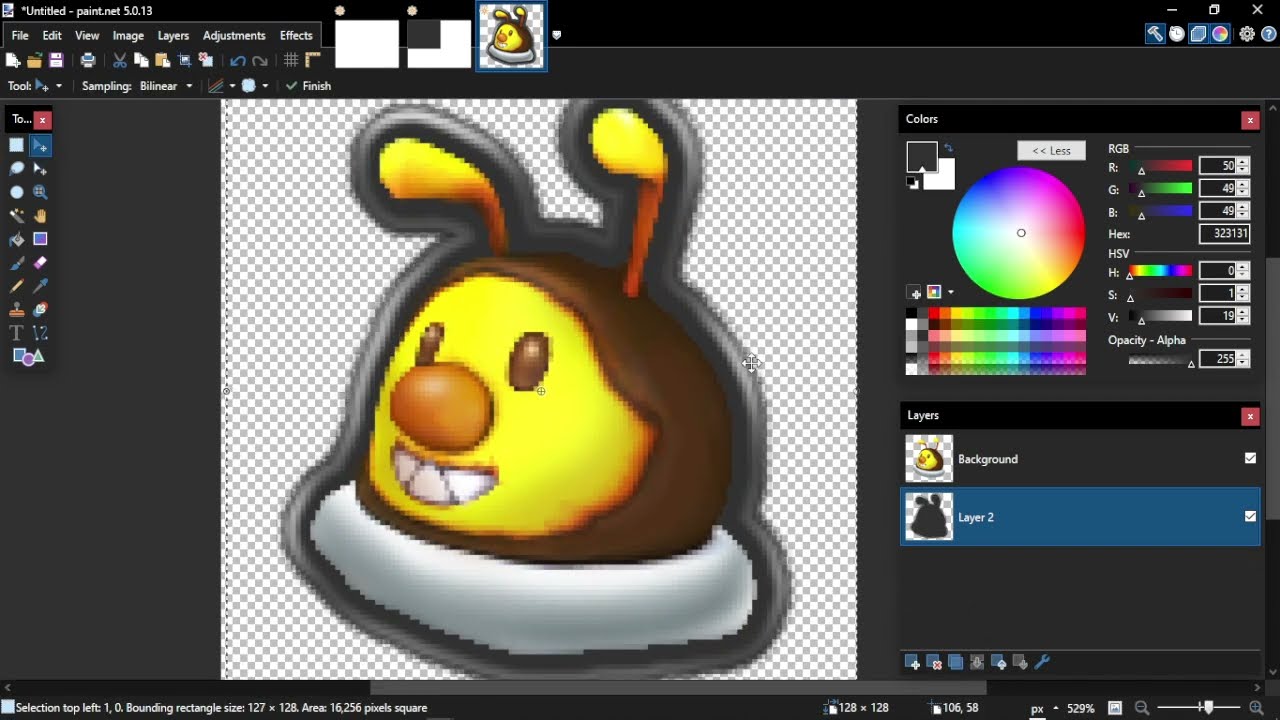Crop to selection
The image size is (1280, 720).
(185, 61)
